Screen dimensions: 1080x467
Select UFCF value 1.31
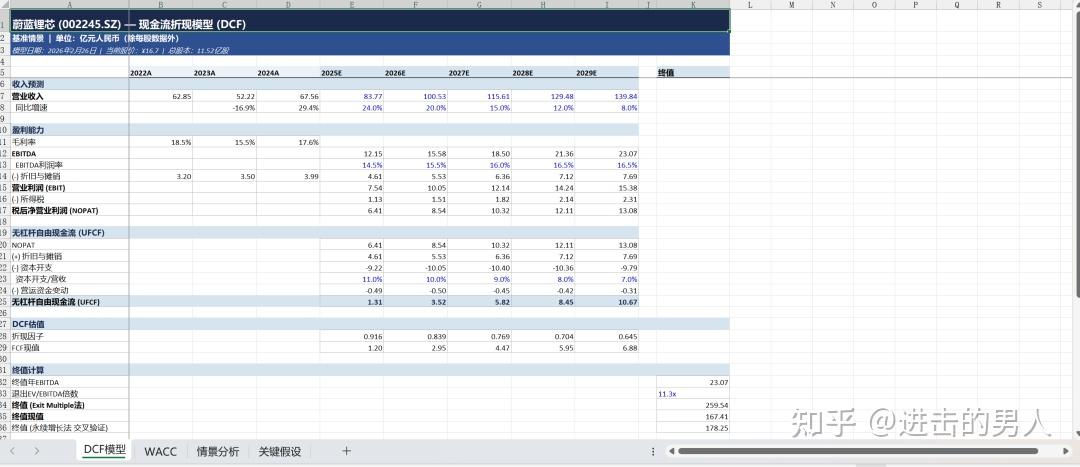pyautogui.click(x=352, y=302)
